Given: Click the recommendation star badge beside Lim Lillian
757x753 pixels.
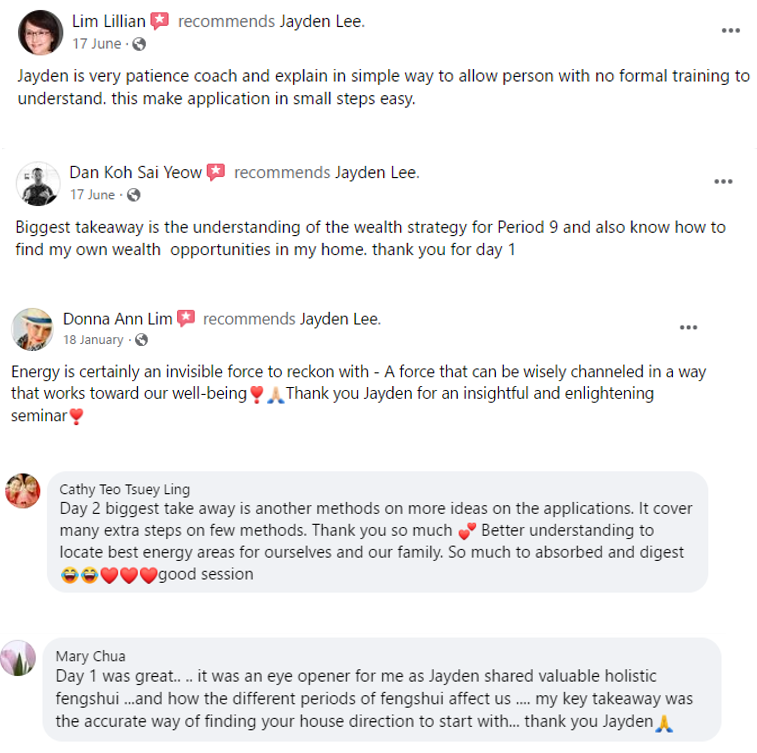Looking at the screenshot, I should click(x=160, y=21).
